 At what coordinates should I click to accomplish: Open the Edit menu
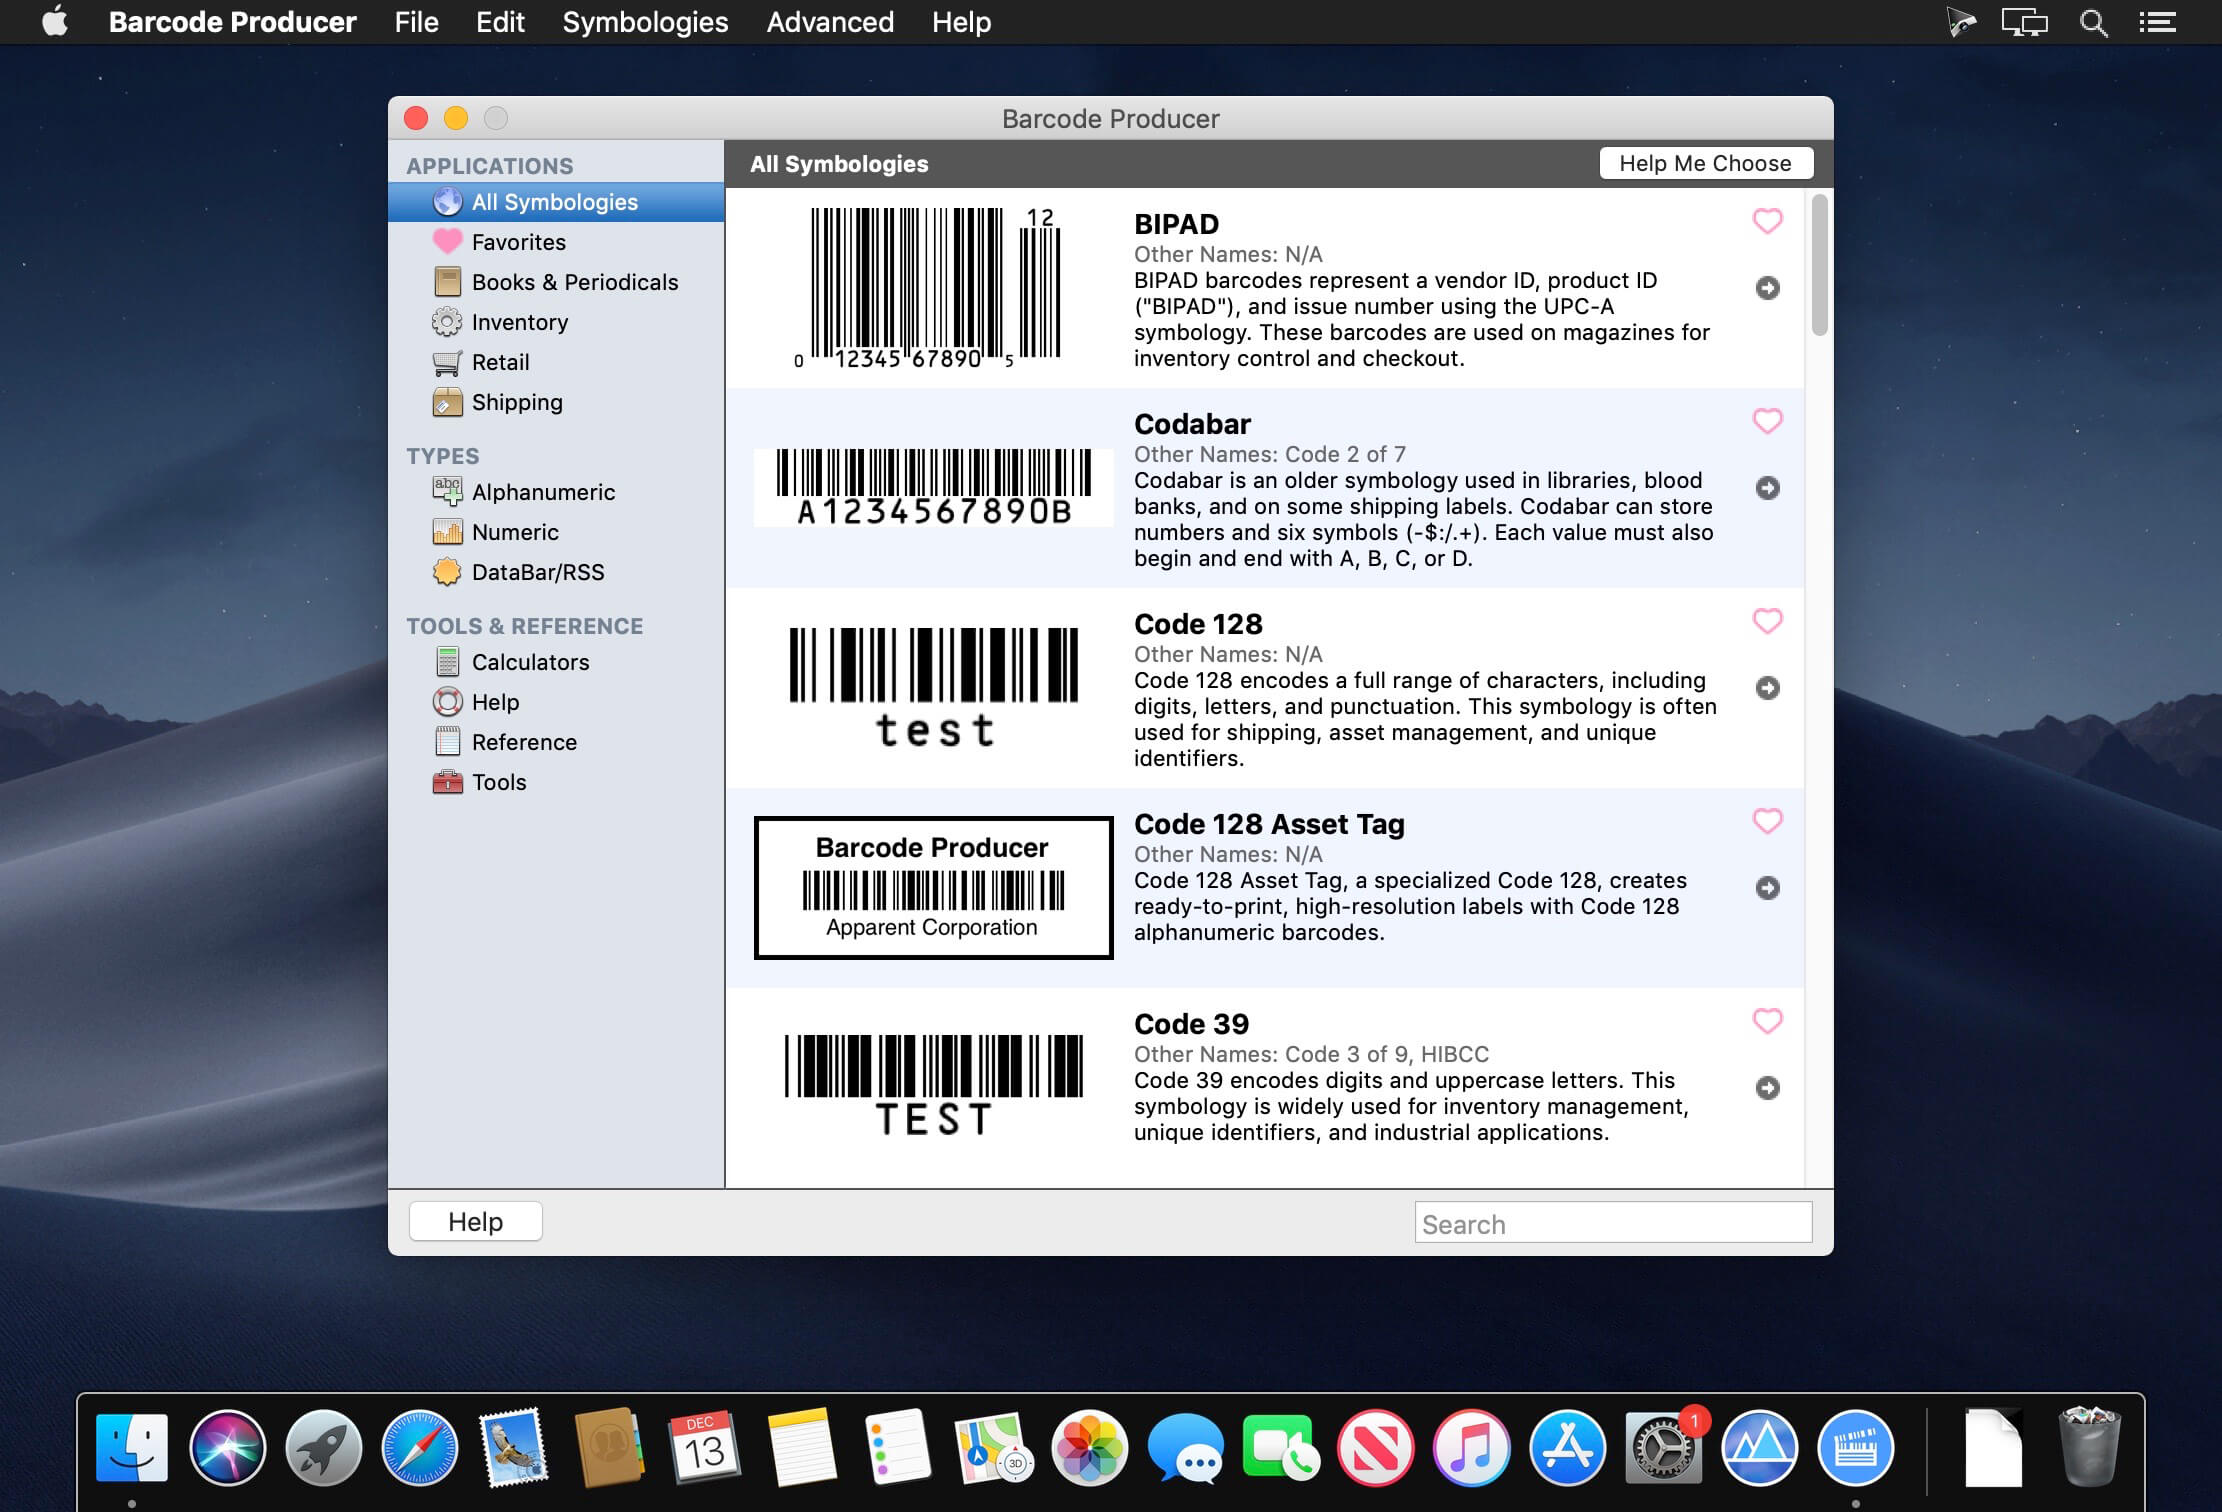(x=500, y=22)
